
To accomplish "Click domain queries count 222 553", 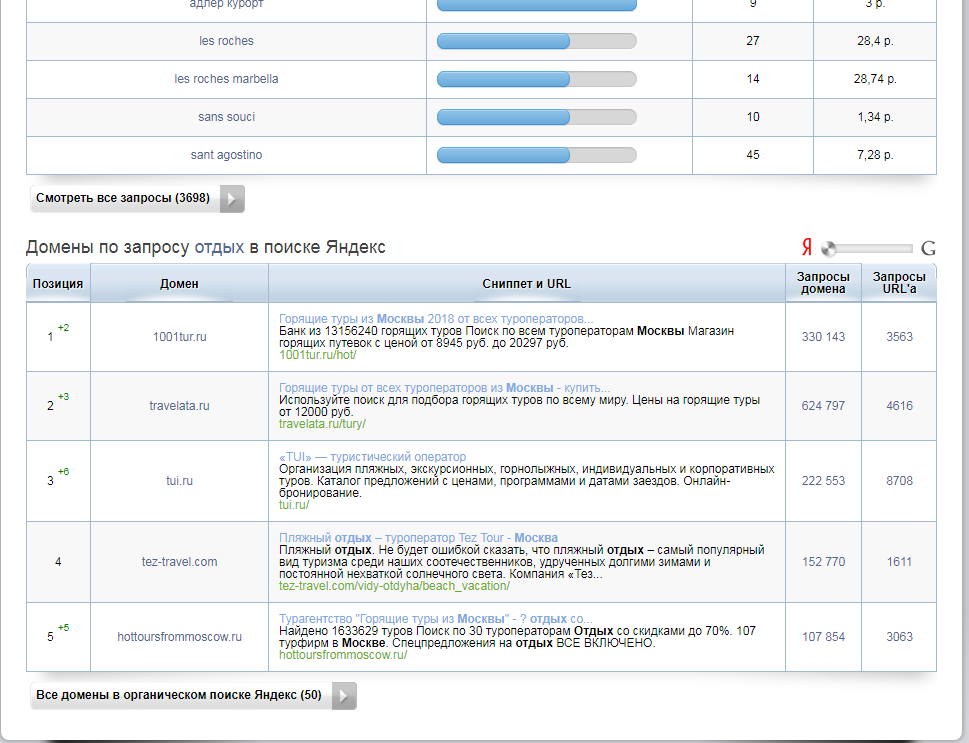I will point(823,481).
